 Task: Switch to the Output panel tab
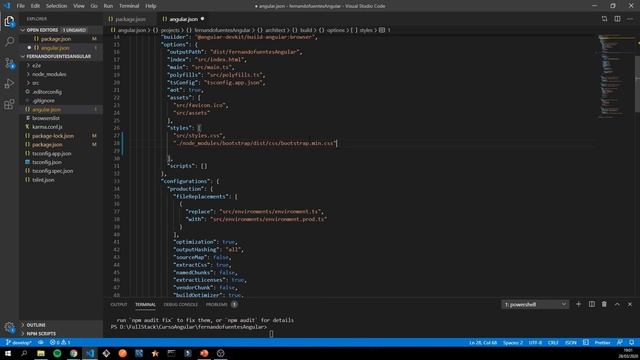tap(119, 304)
